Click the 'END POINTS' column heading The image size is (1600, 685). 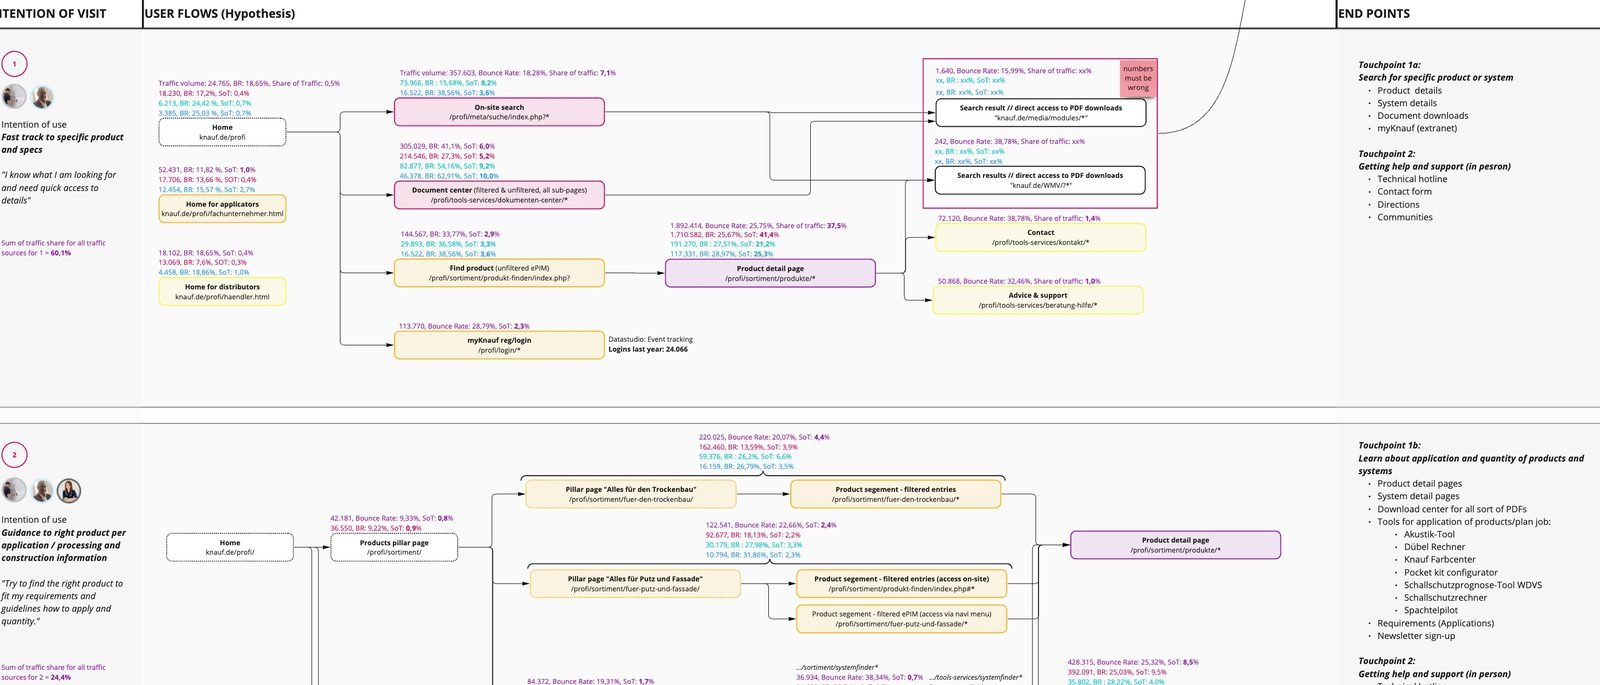[1374, 14]
